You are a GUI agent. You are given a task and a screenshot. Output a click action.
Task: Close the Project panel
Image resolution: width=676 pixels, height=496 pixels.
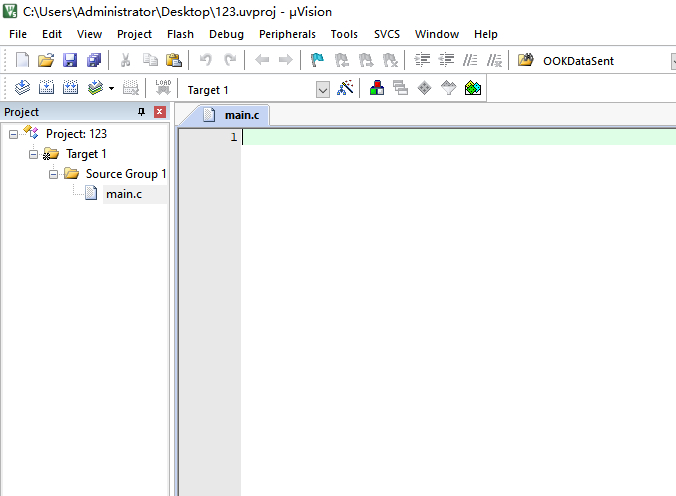pyautogui.click(x=160, y=112)
